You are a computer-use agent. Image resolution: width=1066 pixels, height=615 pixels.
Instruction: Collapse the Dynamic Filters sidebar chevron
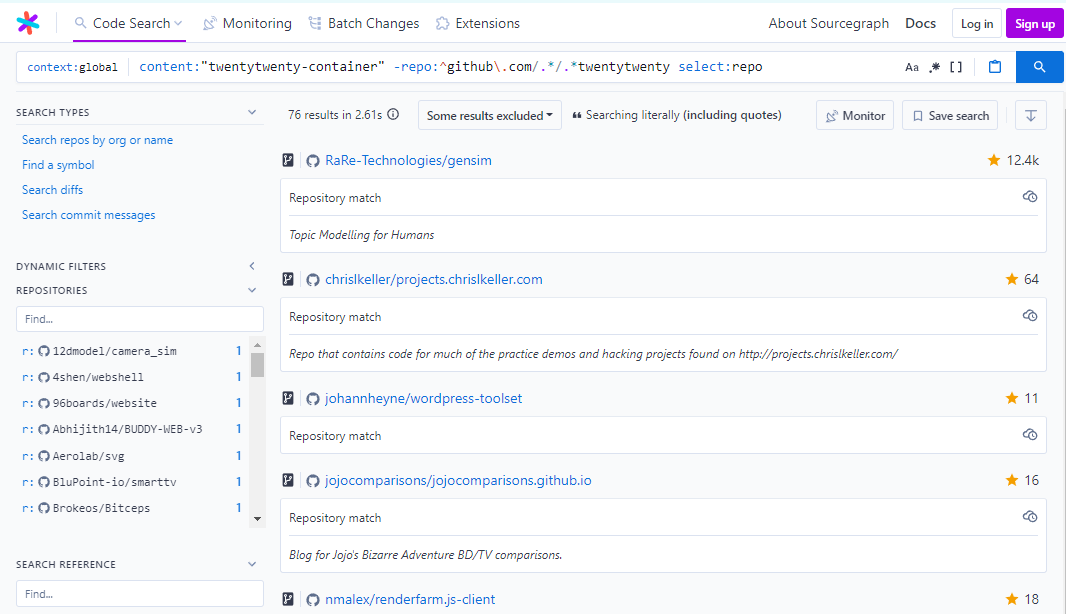(x=252, y=266)
